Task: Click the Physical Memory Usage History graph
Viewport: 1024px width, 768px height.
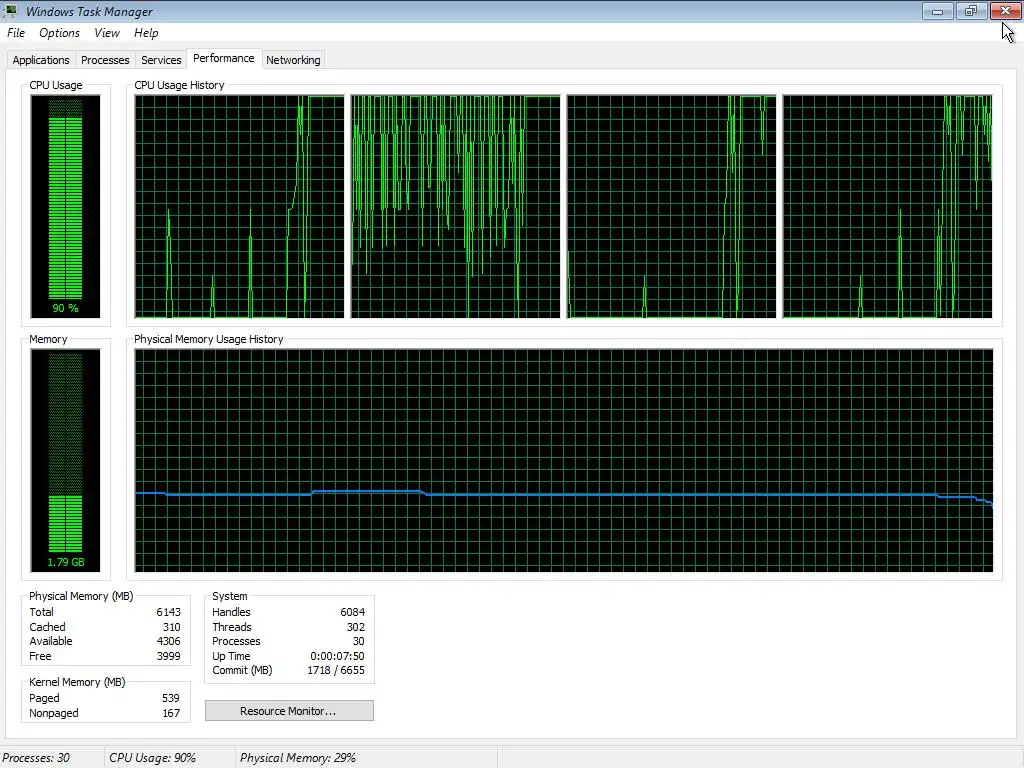Action: pos(564,460)
